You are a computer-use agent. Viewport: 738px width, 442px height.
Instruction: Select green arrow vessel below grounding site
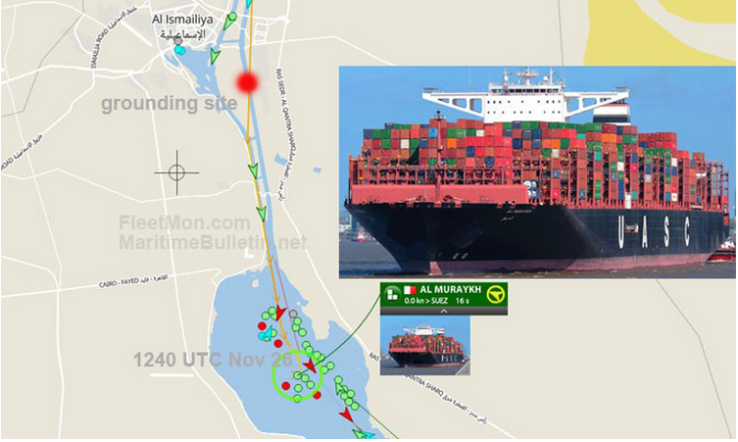[254, 171]
